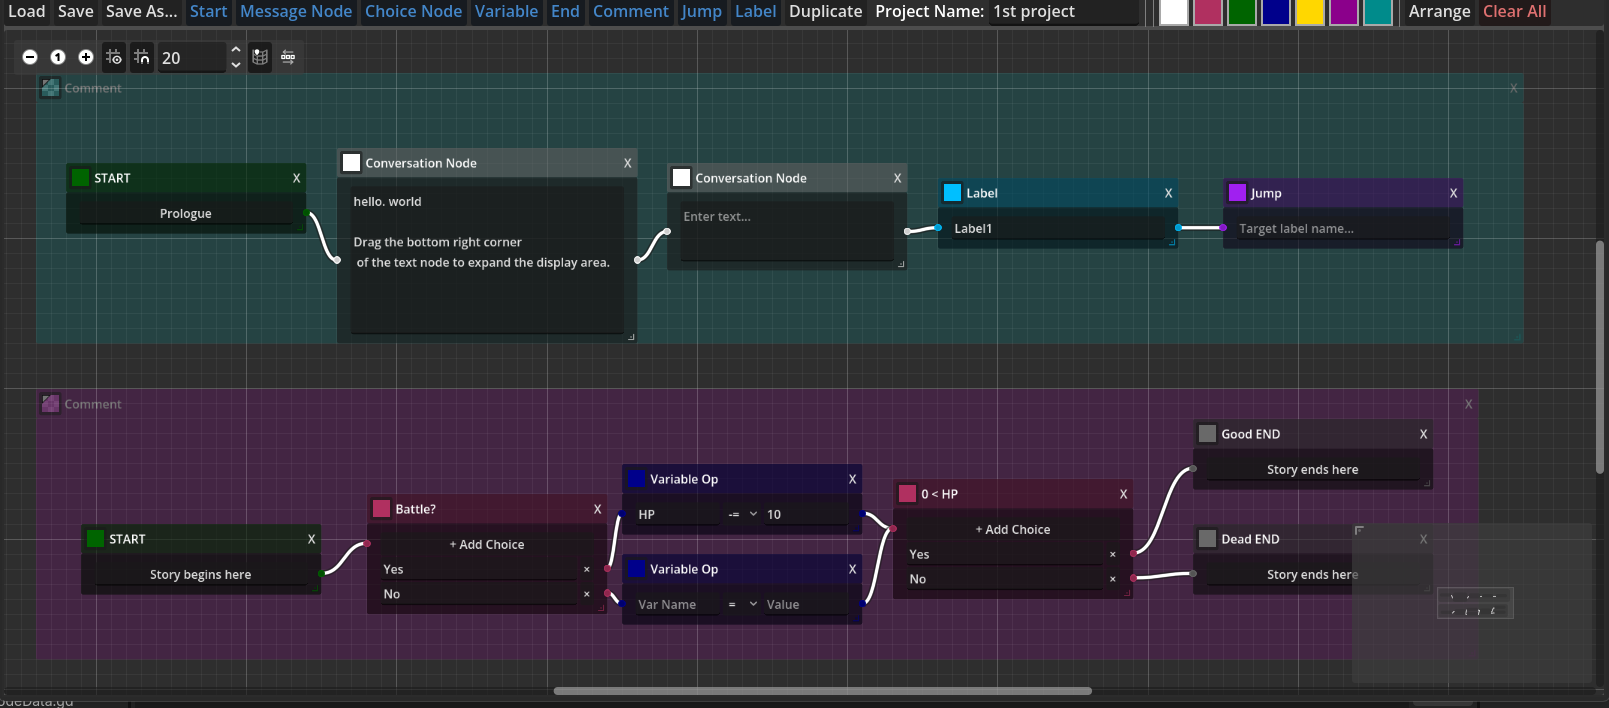Increase snap distance with up arrow

[235, 49]
